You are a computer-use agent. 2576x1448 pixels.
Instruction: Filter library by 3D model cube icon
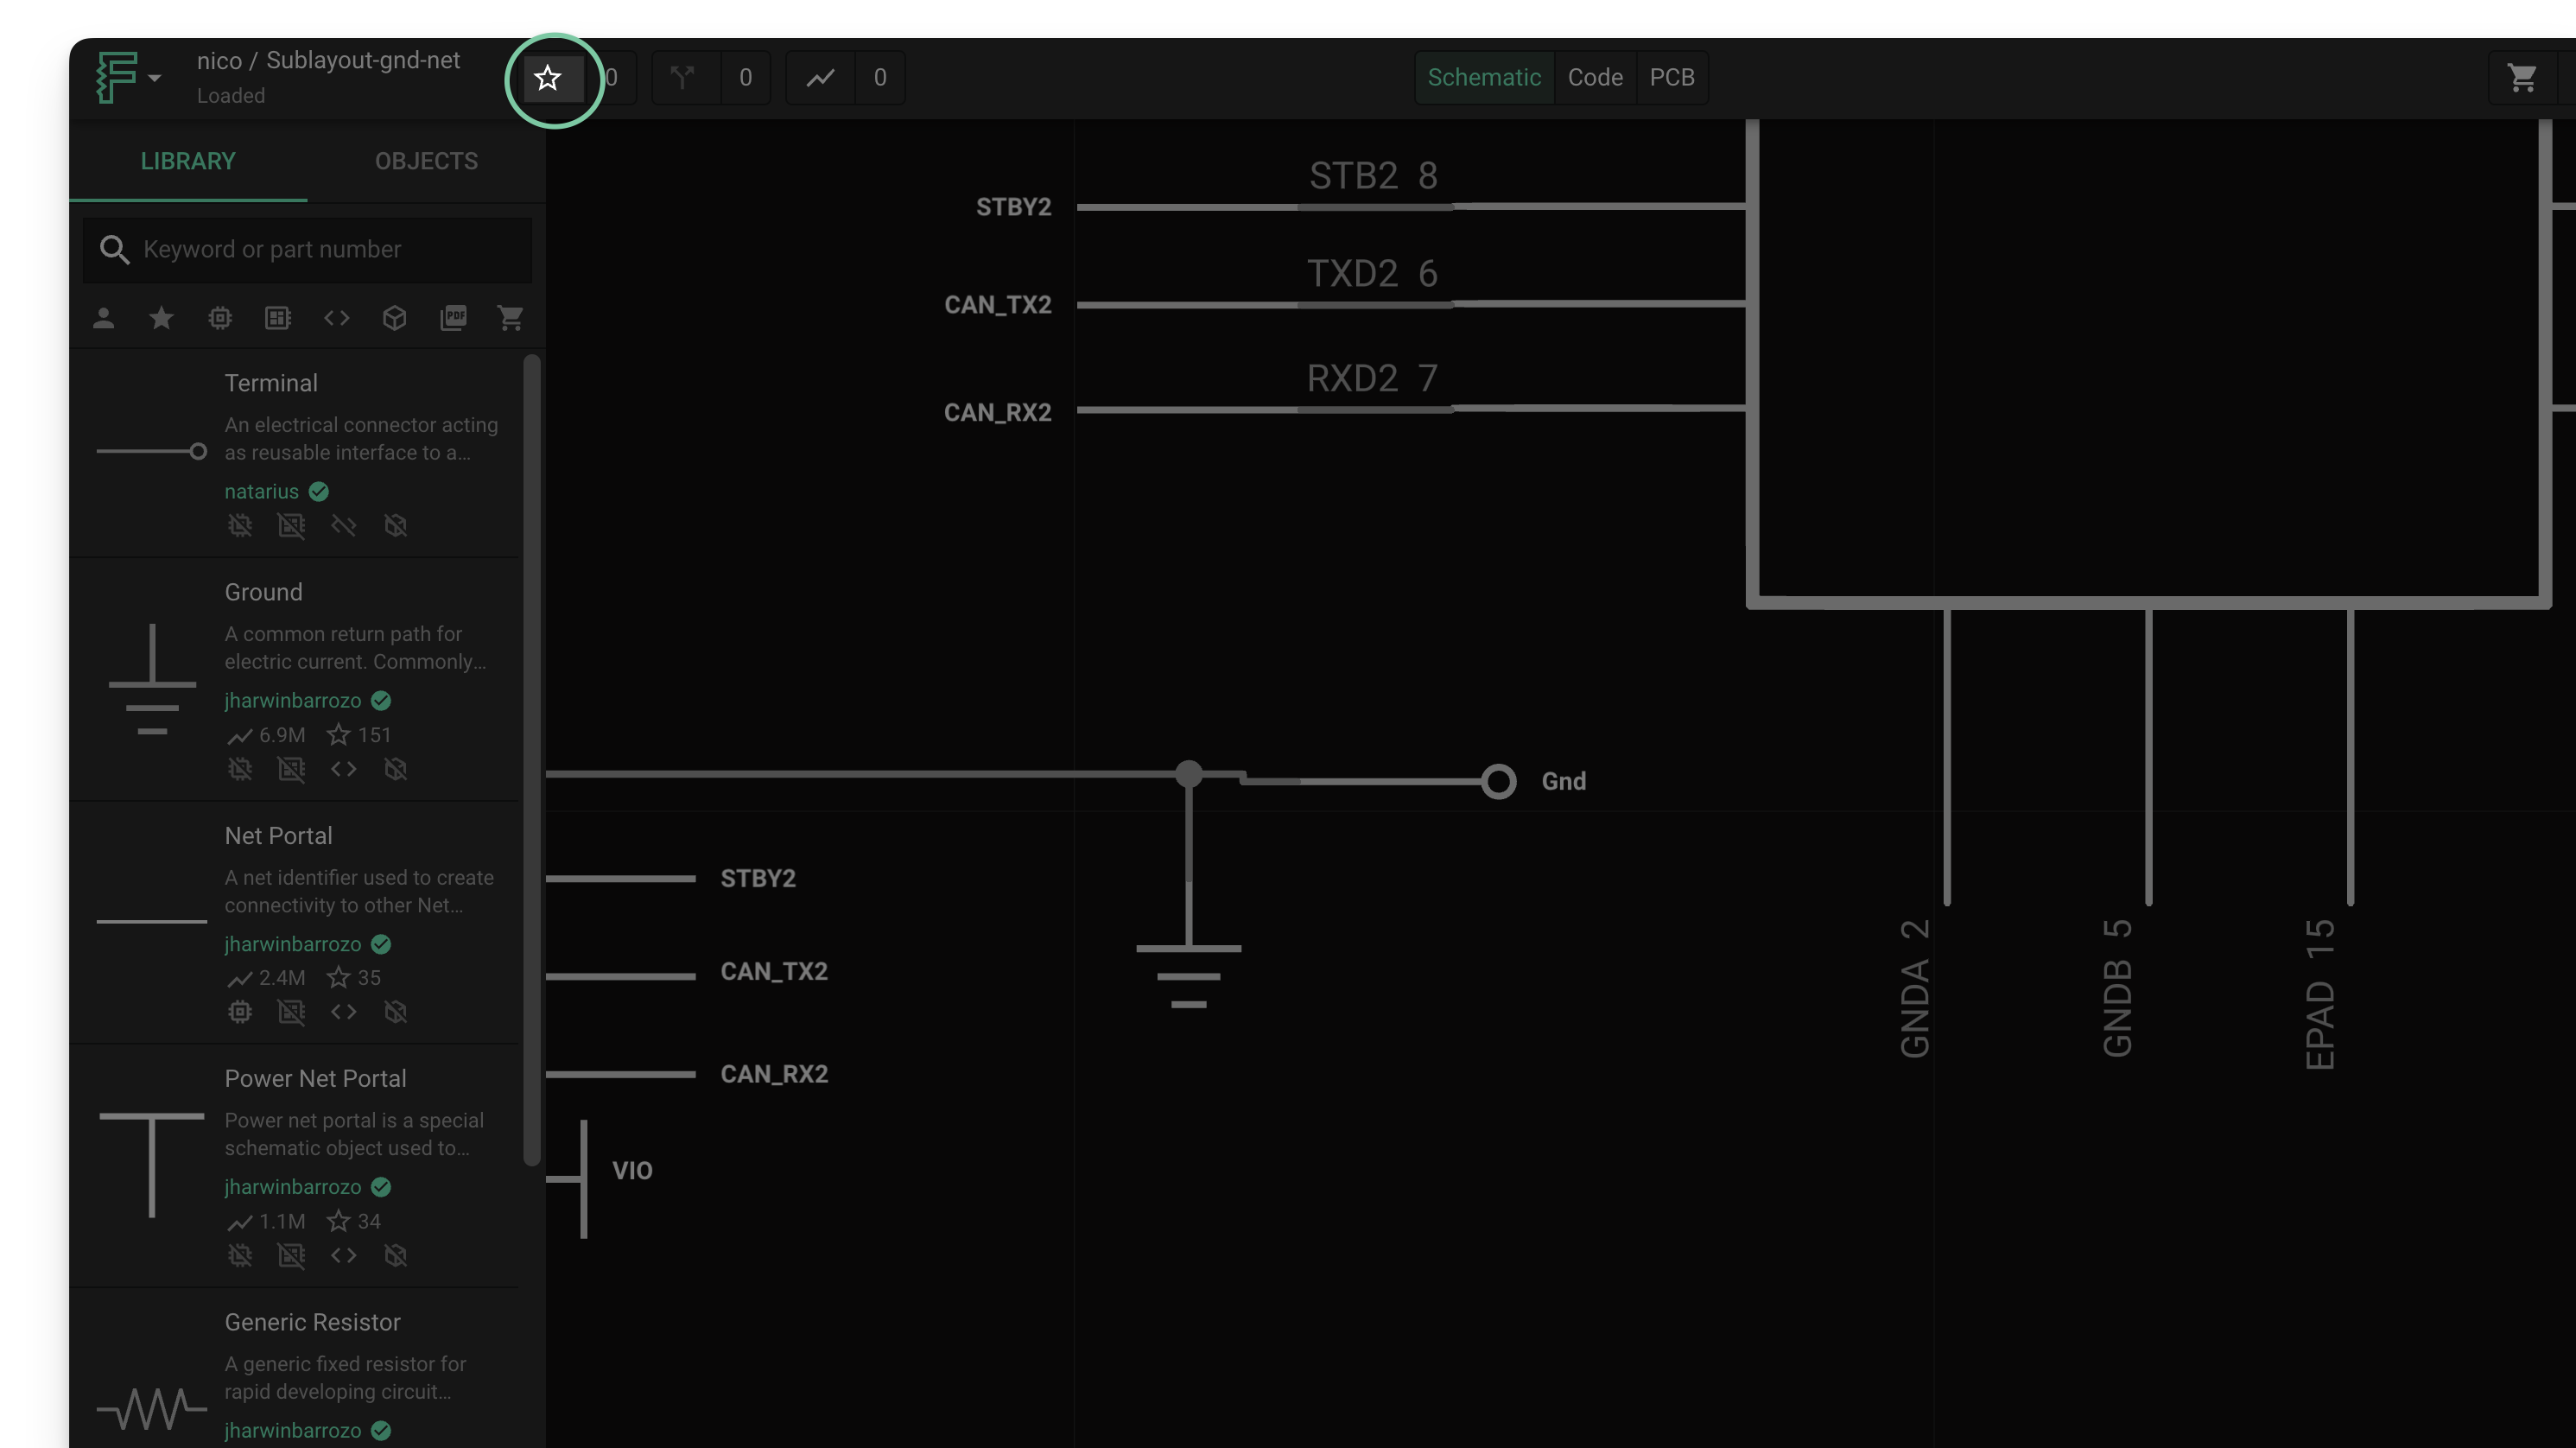click(x=394, y=318)
